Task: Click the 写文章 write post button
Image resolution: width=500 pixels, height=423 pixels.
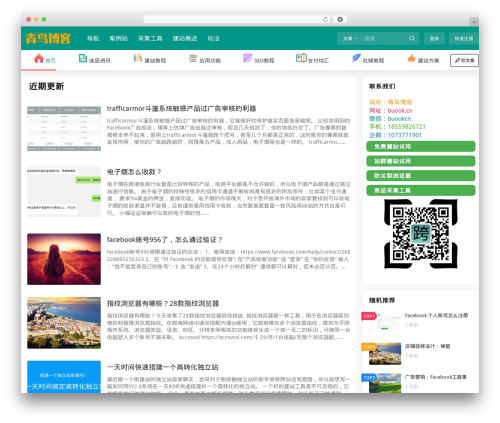Action: click(x=464, y=60)
